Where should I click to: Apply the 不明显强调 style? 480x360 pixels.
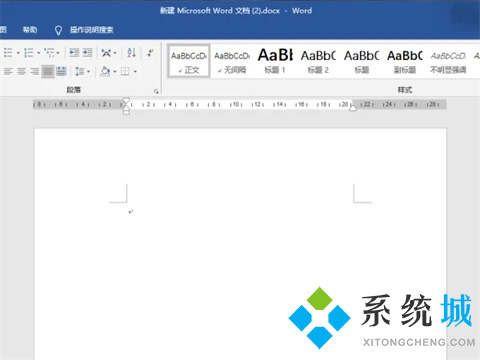coord(448,61)
